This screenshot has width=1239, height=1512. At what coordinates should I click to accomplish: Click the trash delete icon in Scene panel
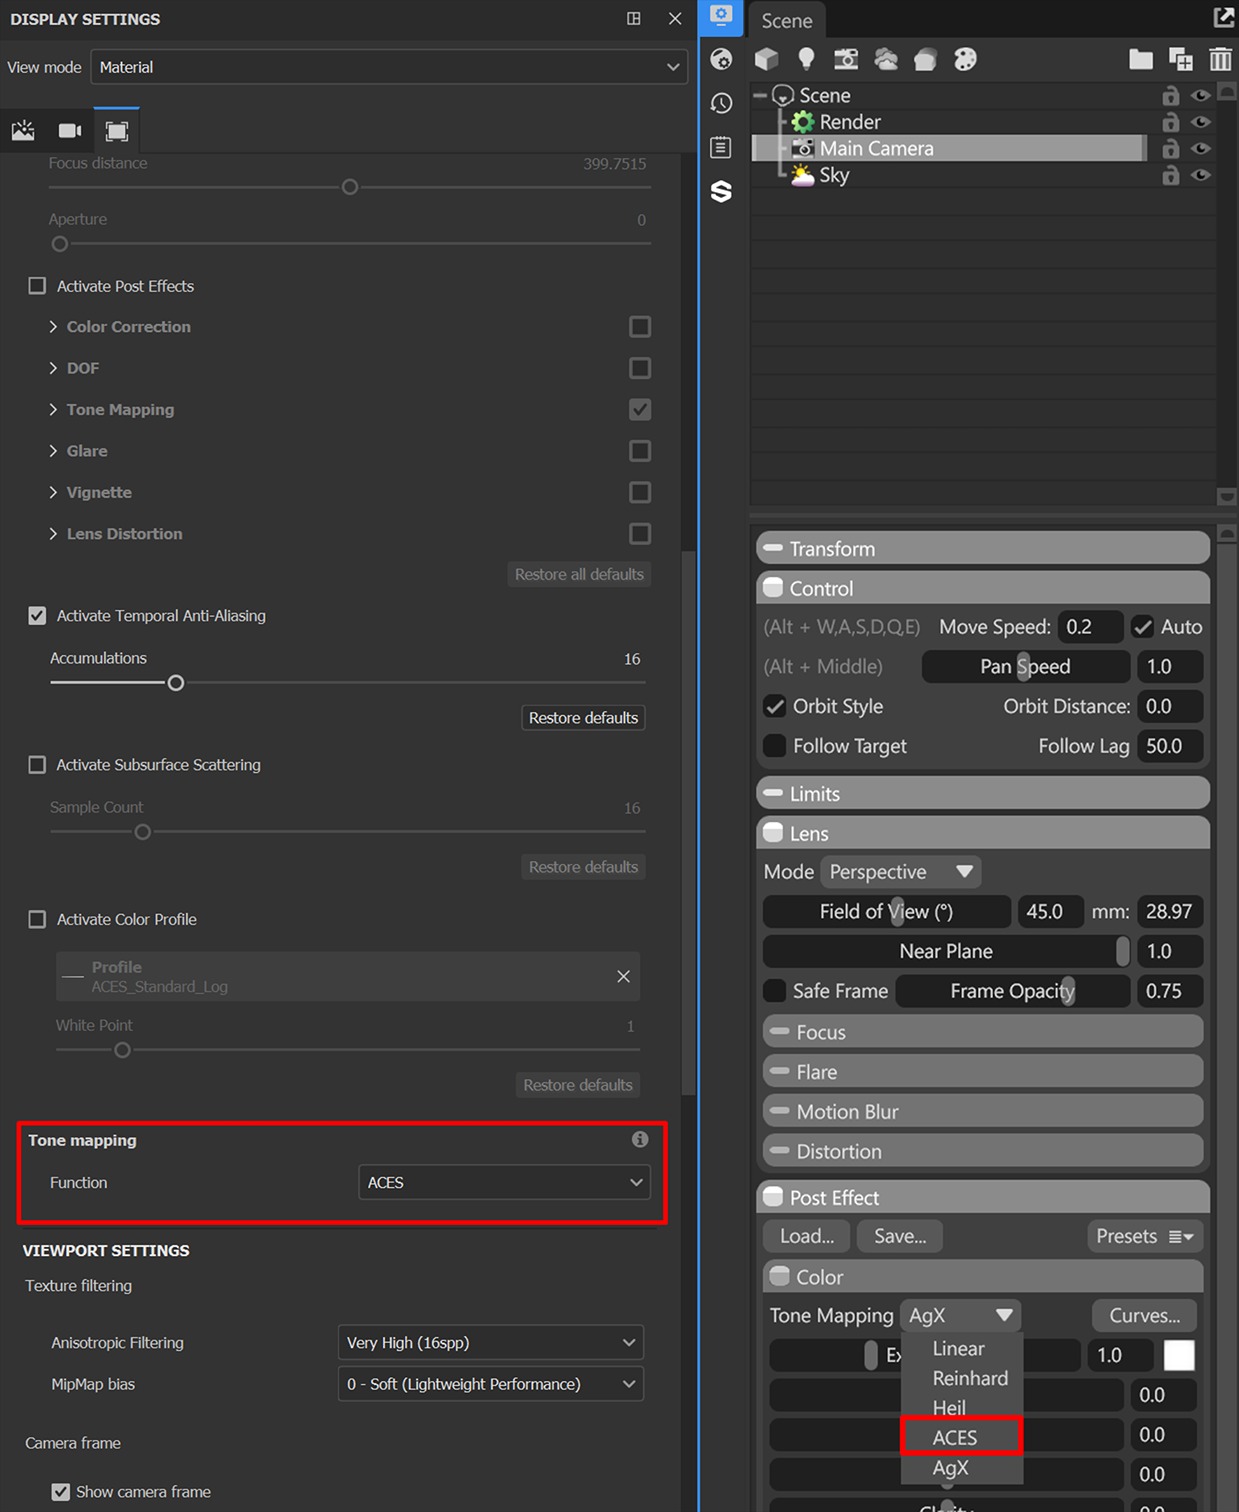coord(1220,59)
